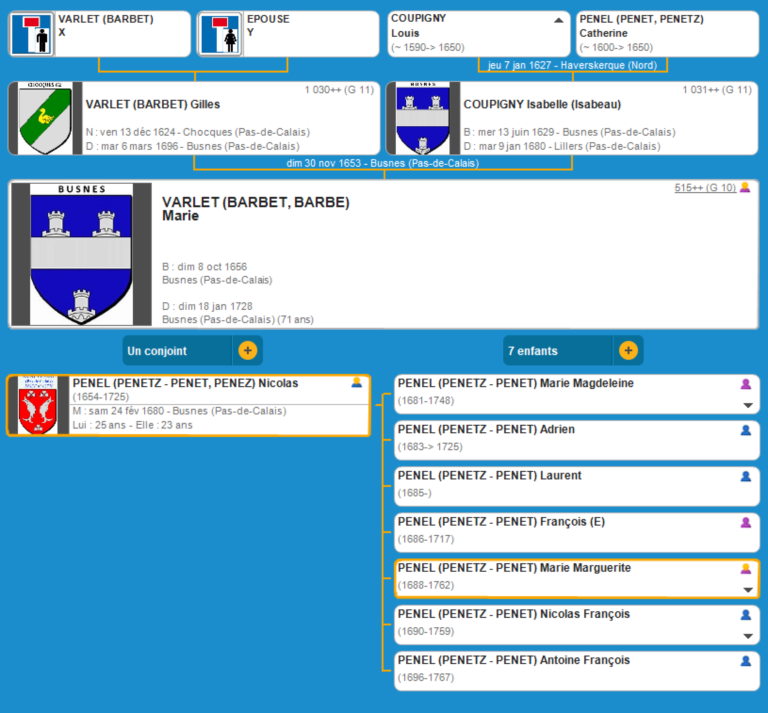Screen dimensions: 768x713
Task: Click the Busnes coat of arms image
Action: [x=81, y=254]
